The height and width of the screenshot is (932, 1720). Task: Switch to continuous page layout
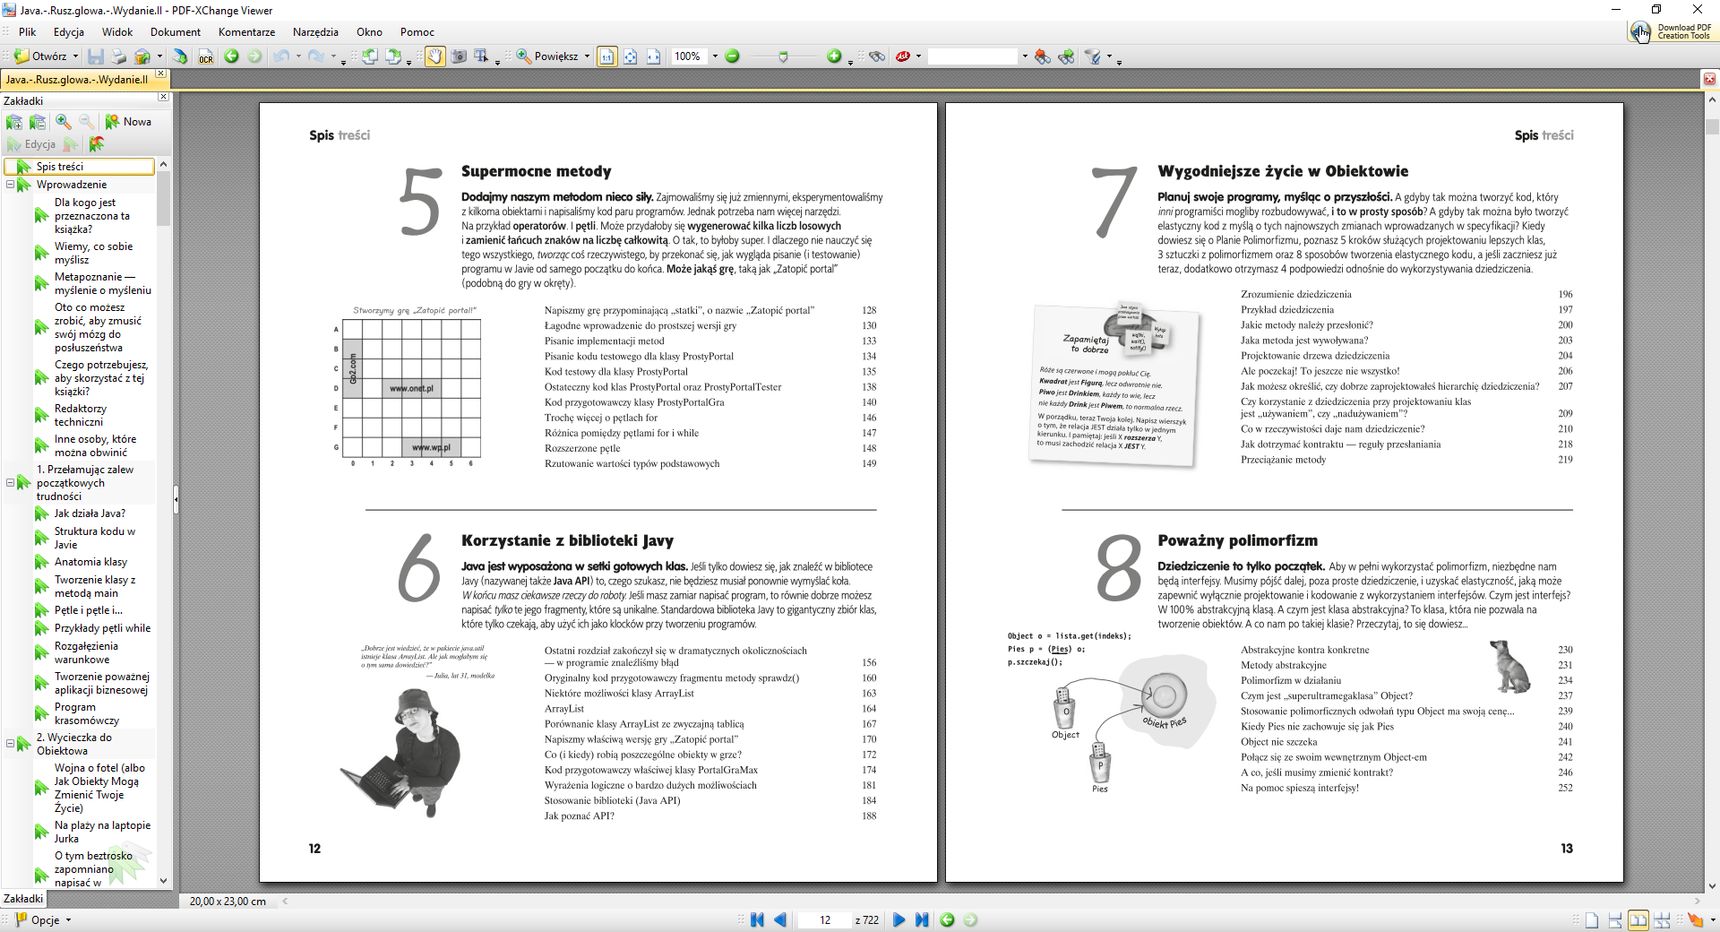coord(1615,920)
